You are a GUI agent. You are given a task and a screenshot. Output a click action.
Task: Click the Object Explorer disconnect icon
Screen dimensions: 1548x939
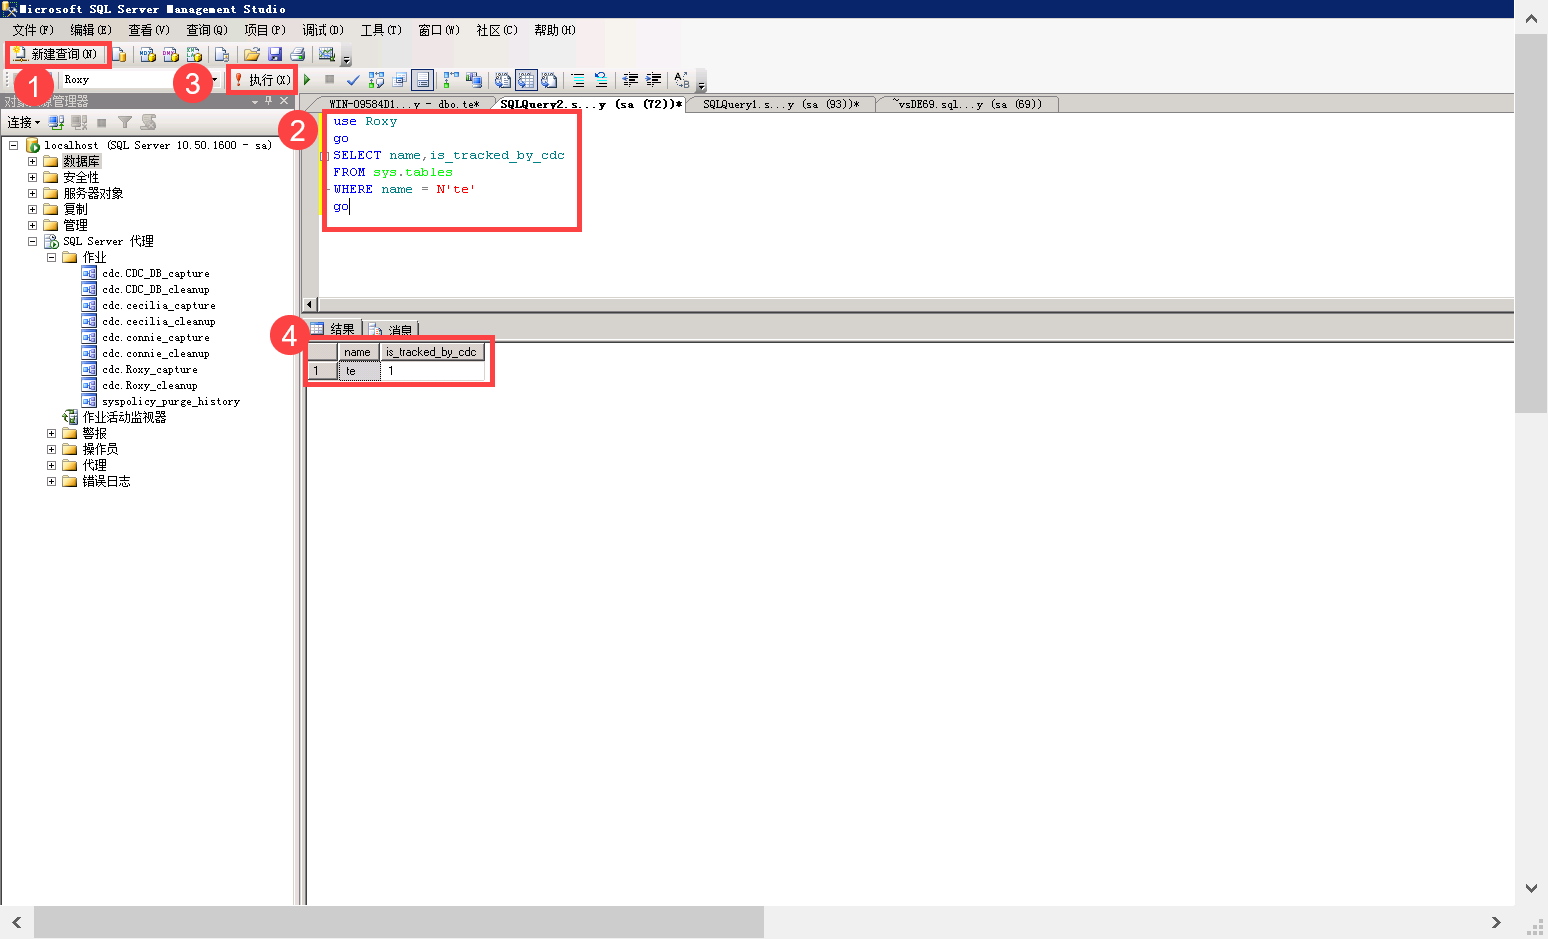coord(79,122)
